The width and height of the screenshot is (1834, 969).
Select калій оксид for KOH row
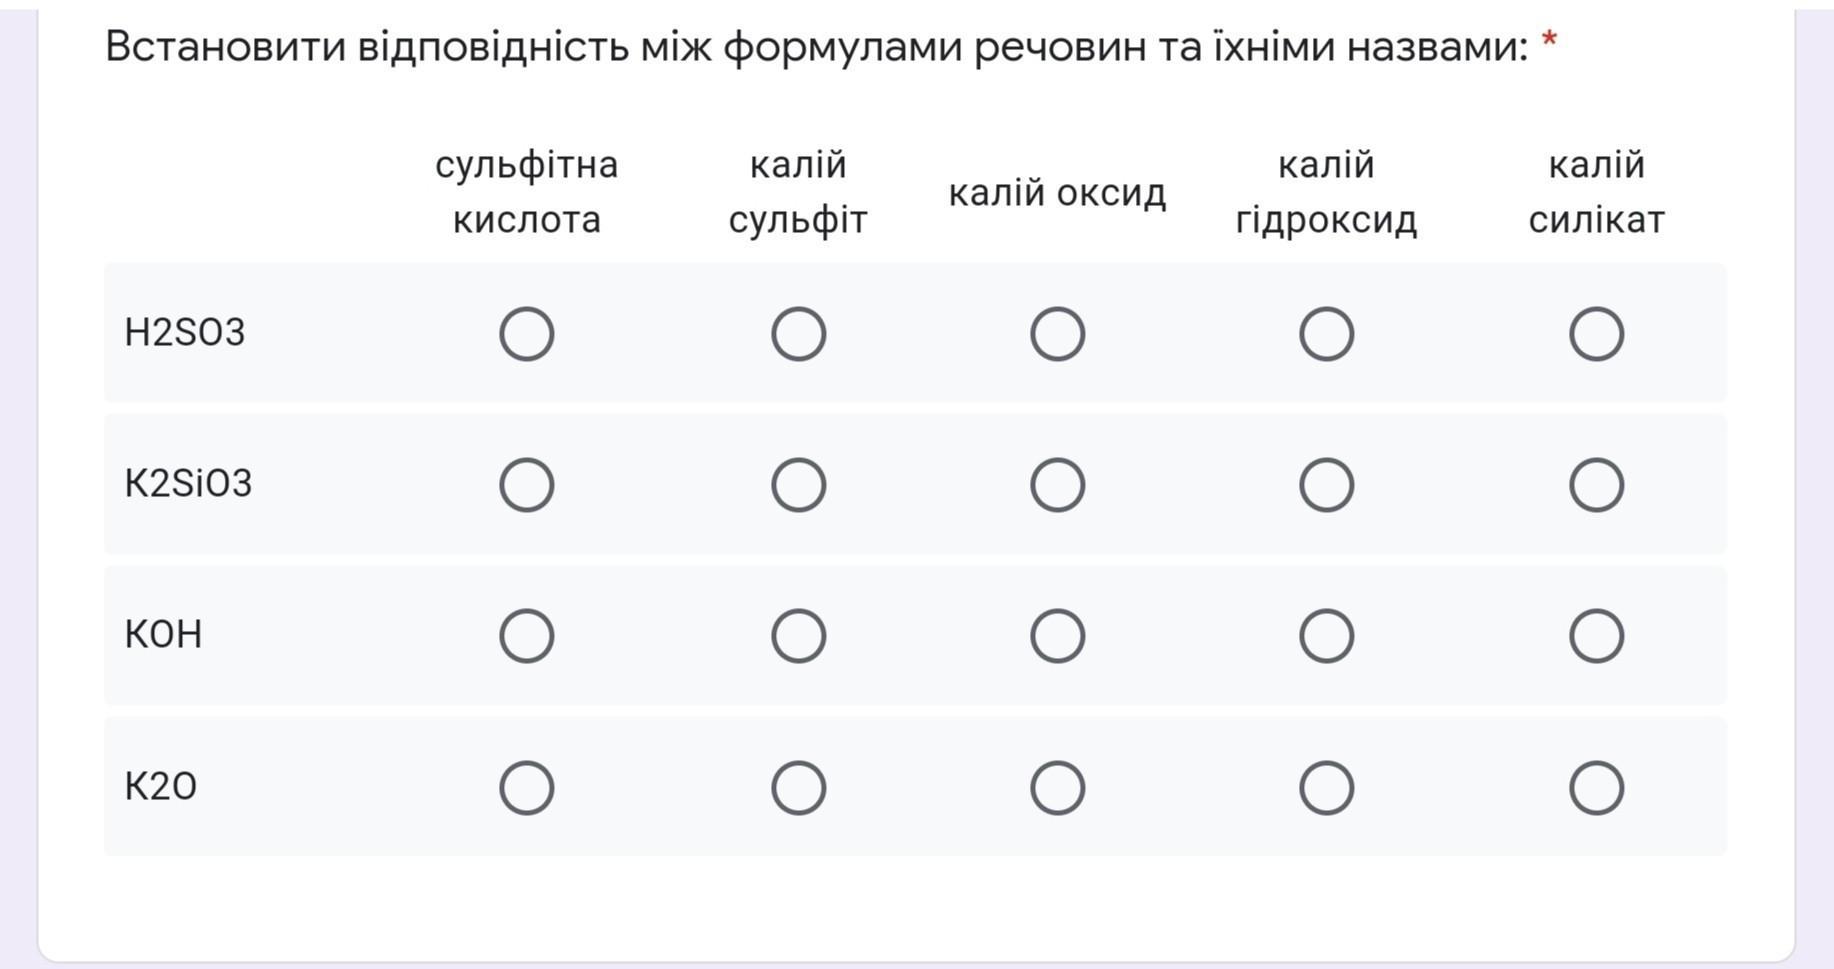point(1057,636)
